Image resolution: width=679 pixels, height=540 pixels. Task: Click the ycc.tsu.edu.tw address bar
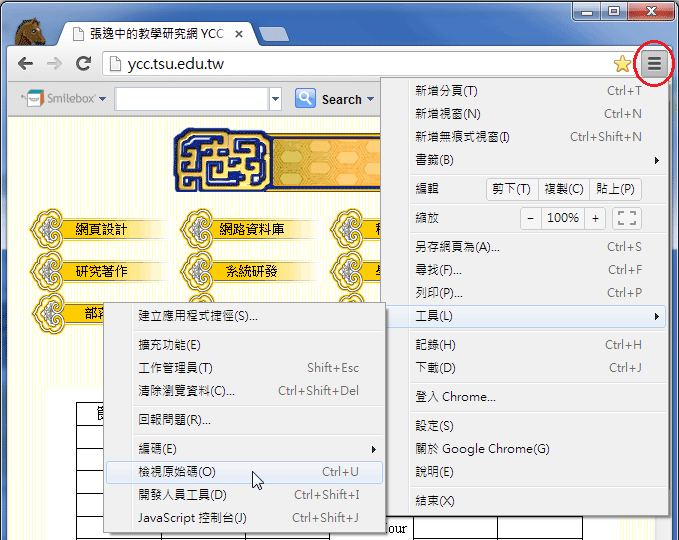(x=360, y=64)
